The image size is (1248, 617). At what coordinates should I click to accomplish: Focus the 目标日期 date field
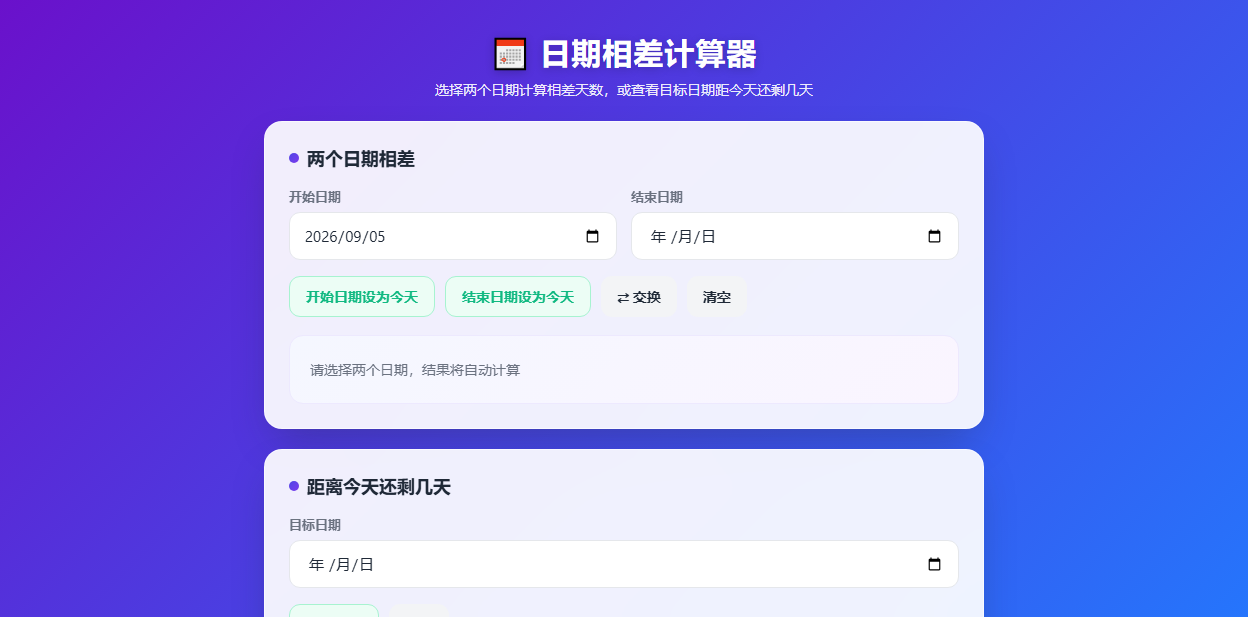coord(624,564)
